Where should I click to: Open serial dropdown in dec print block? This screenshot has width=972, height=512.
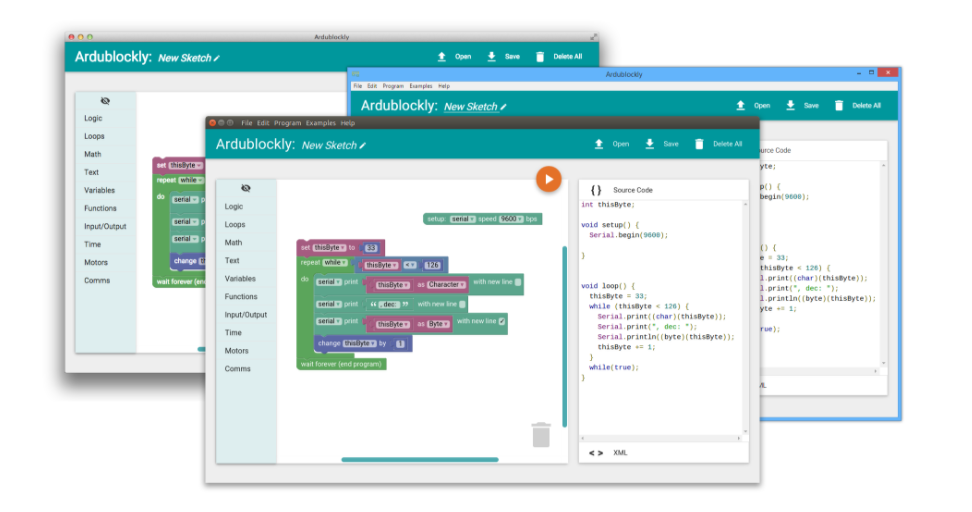pyautogui.click(x=329, y=304)
